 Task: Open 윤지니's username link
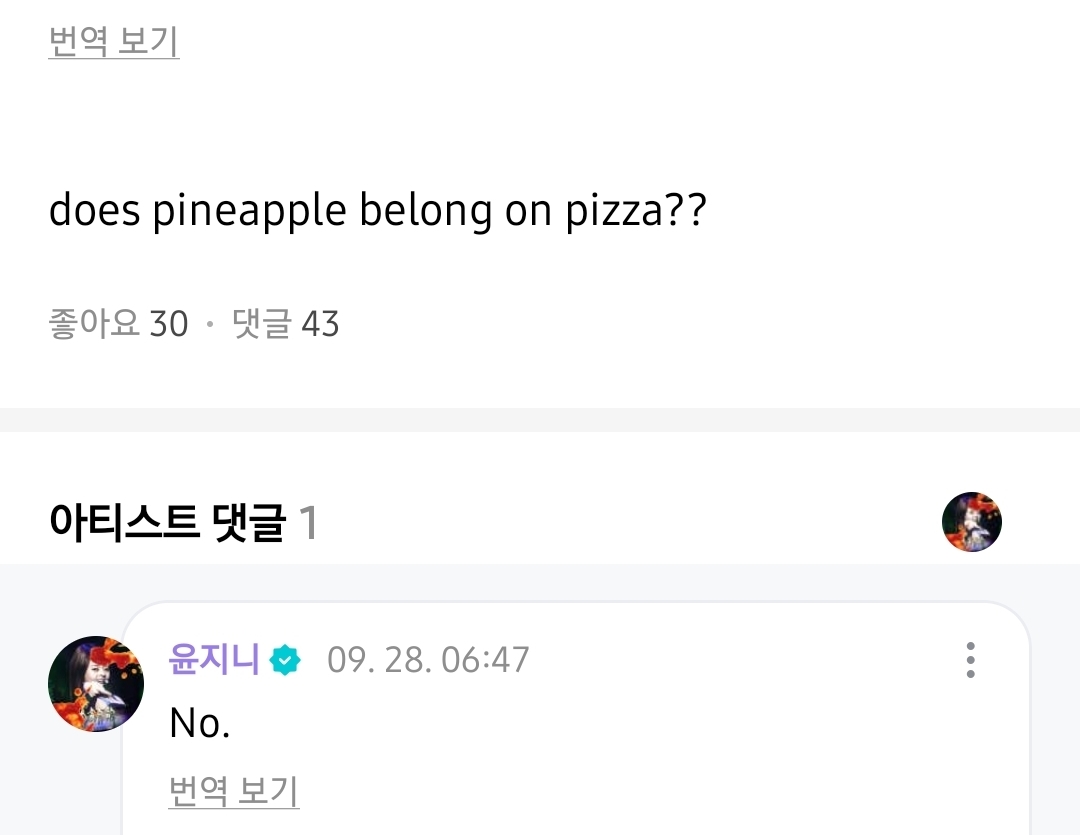[x=214, y=660]
